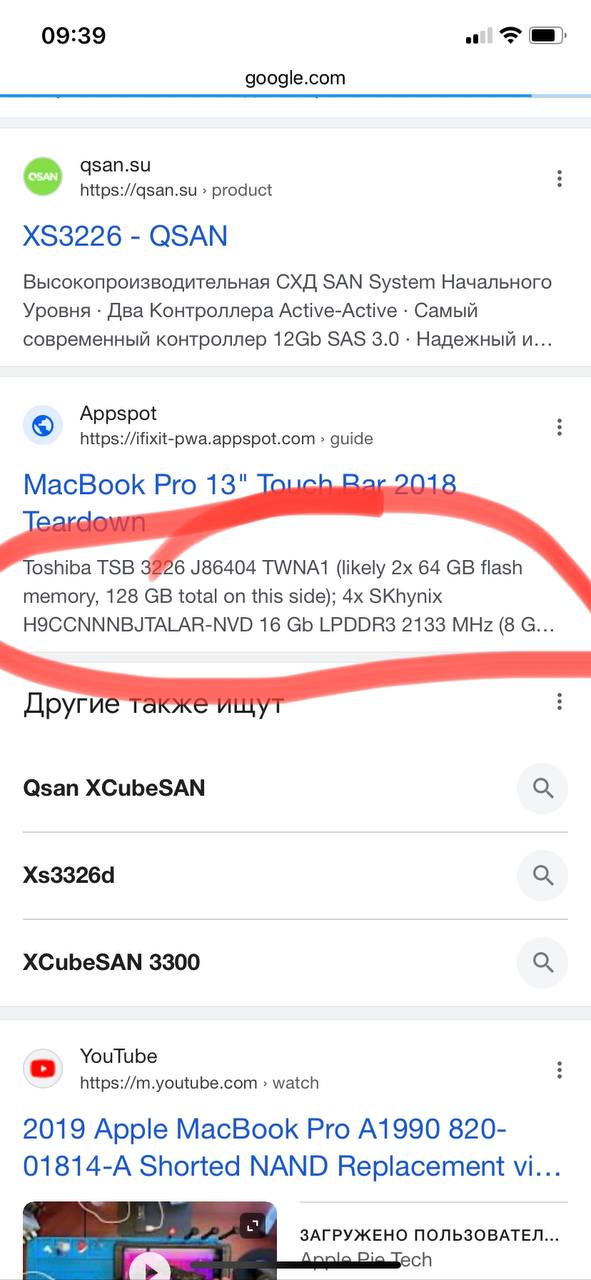Tap the search icon next to Xs3326d
The image size is (591, 1280).
pos(543,876)
